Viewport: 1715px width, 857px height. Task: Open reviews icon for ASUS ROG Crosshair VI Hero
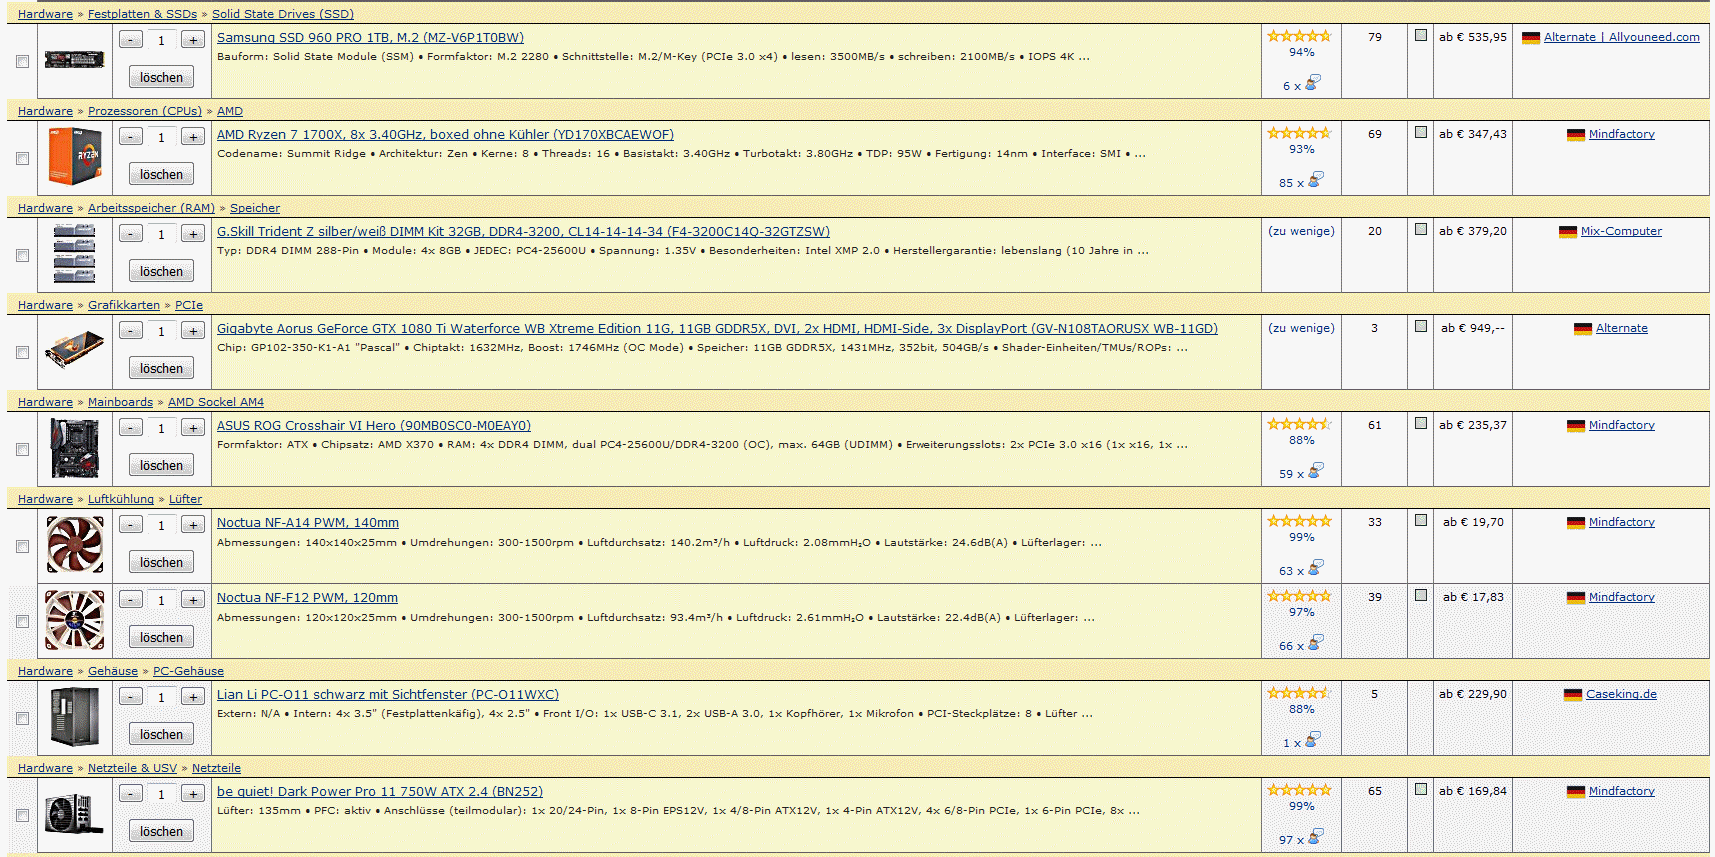click(x=1315, y=470)
